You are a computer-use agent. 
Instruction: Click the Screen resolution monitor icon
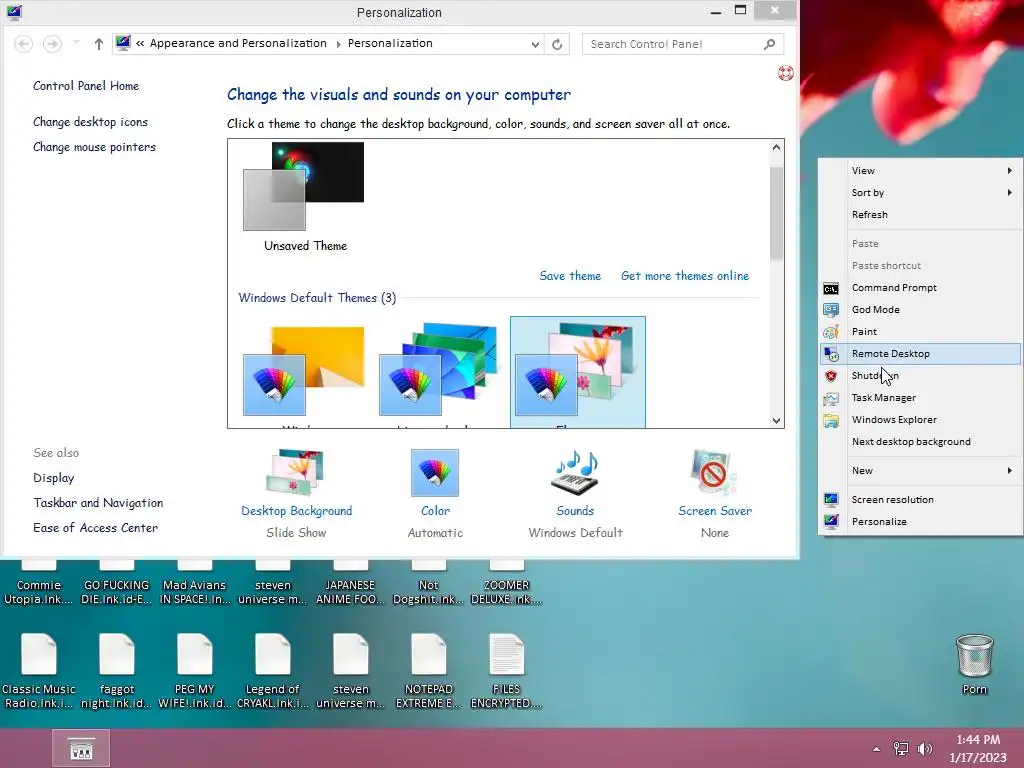(x=831, y=500)
